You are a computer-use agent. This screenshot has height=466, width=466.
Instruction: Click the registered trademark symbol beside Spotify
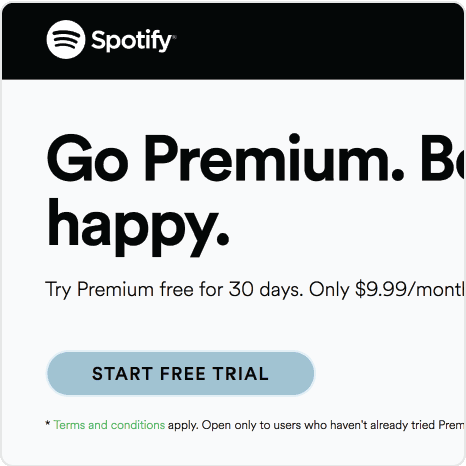(x=174, y=36)
